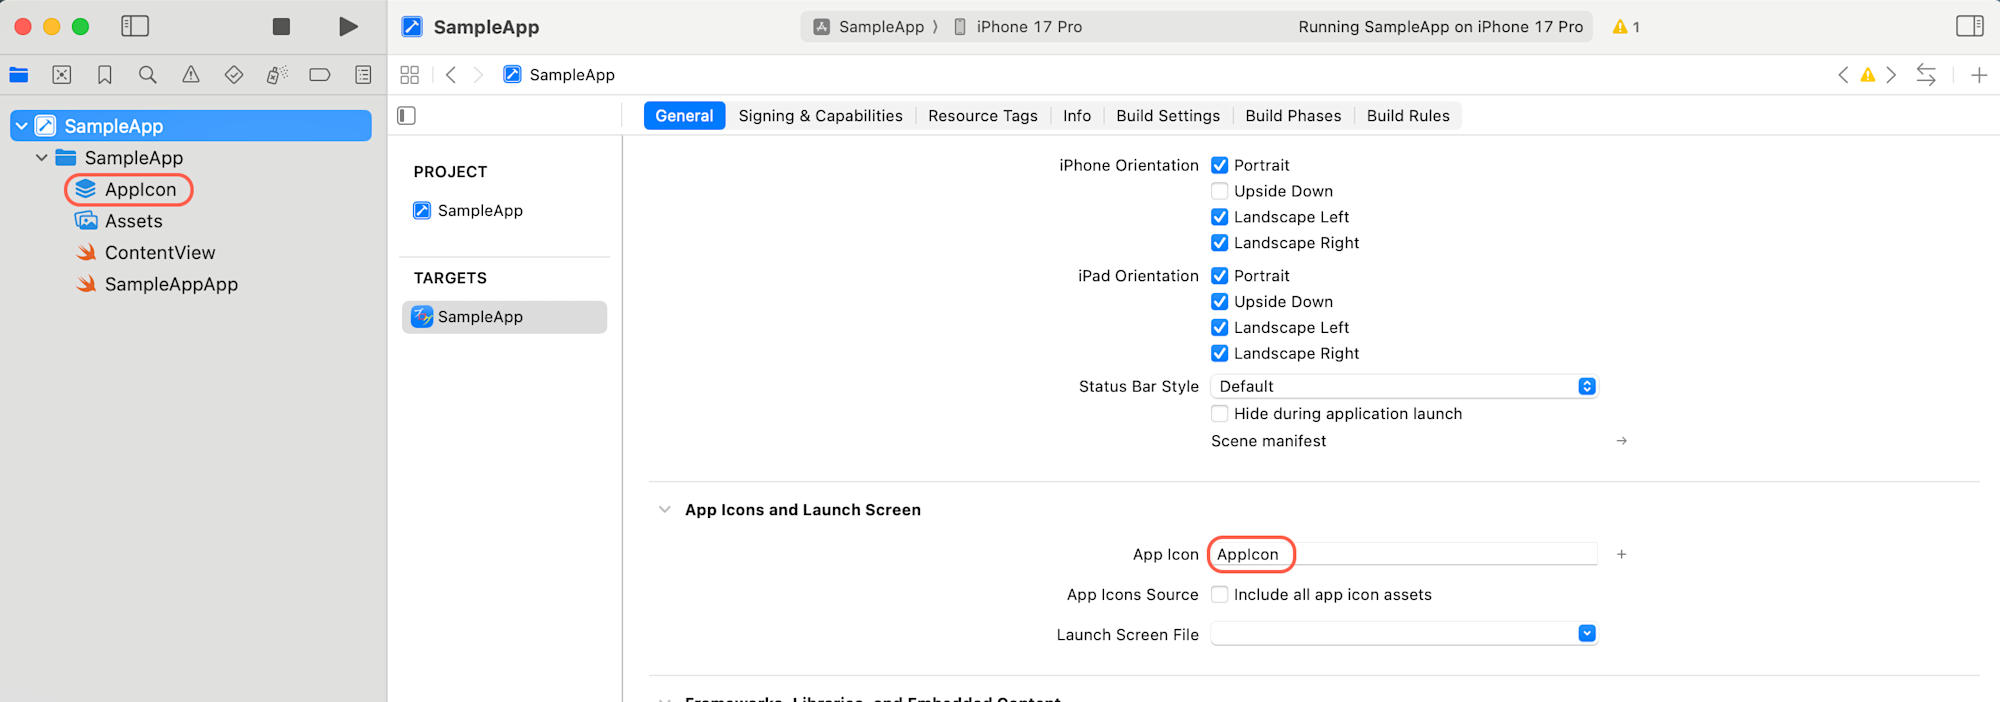
Task: Open the Breakpoint navigator icon
Action: (x=320, y=74)
